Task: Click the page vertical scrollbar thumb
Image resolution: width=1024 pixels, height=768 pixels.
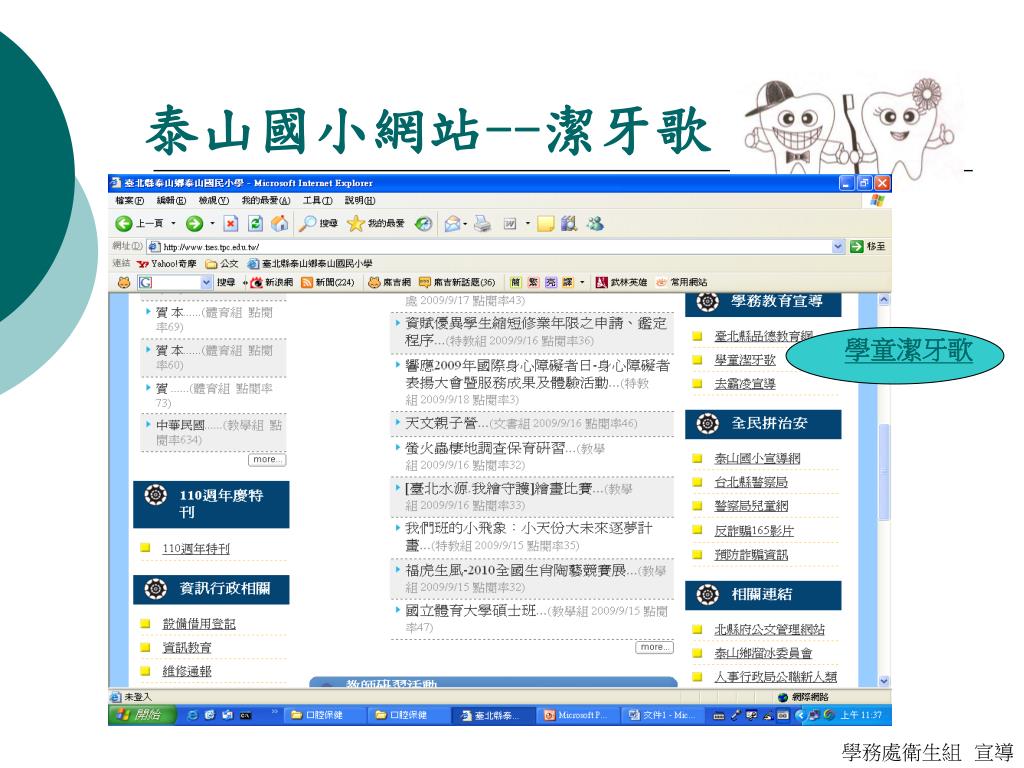Action: pyautogui.click(x=884, y=472)
